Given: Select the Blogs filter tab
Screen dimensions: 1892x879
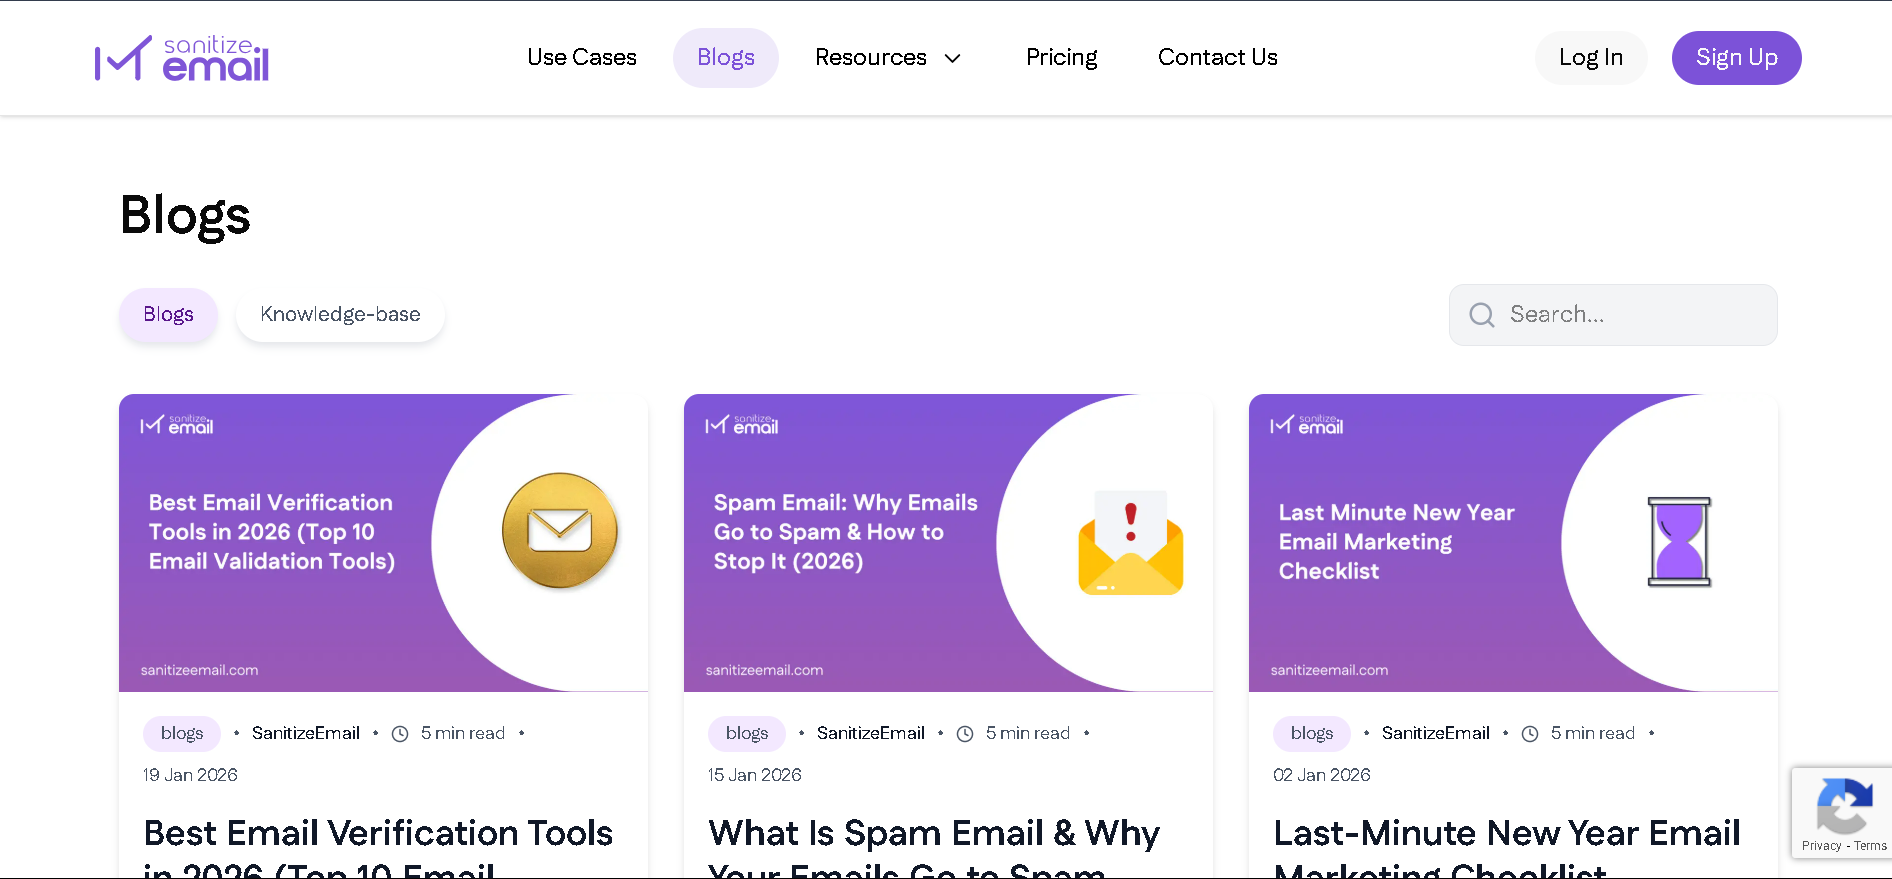Looking at the screenshot, I should pos(168,315).
